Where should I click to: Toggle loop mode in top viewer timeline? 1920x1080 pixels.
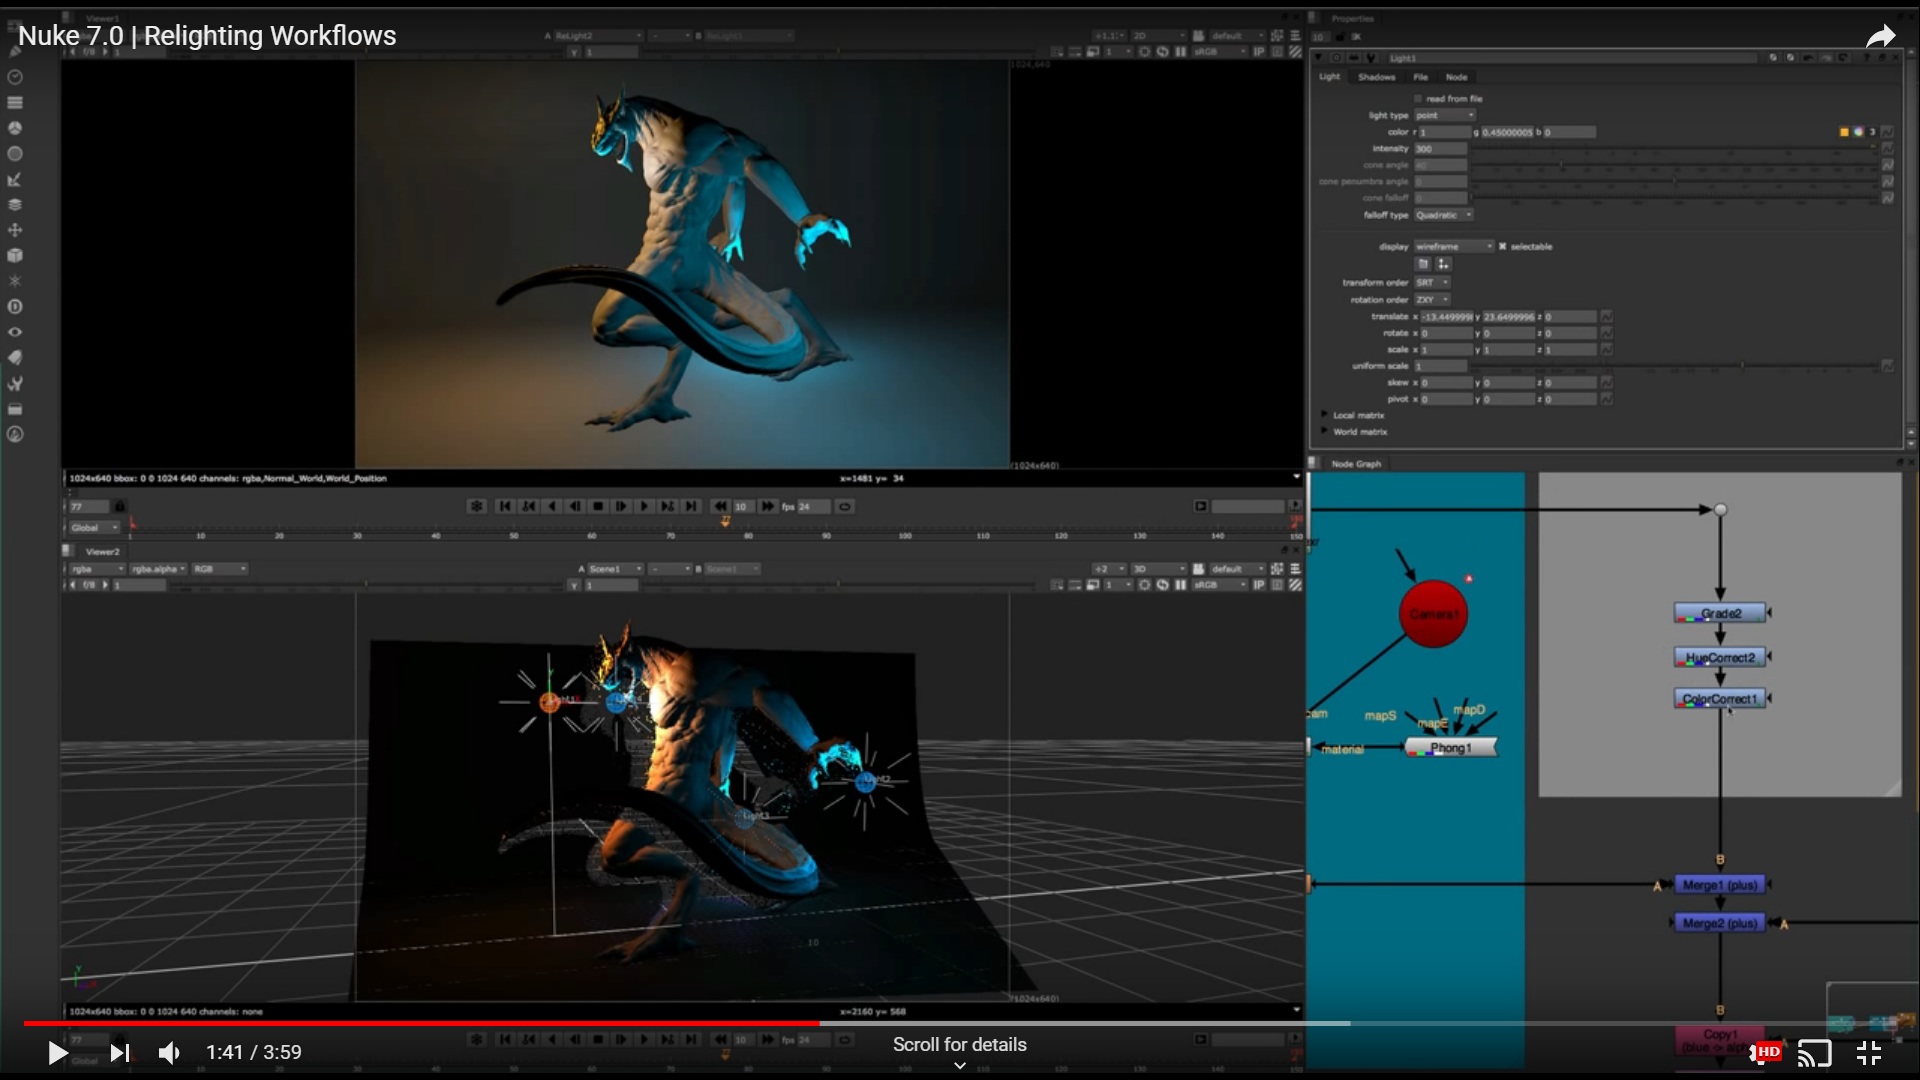844,506
